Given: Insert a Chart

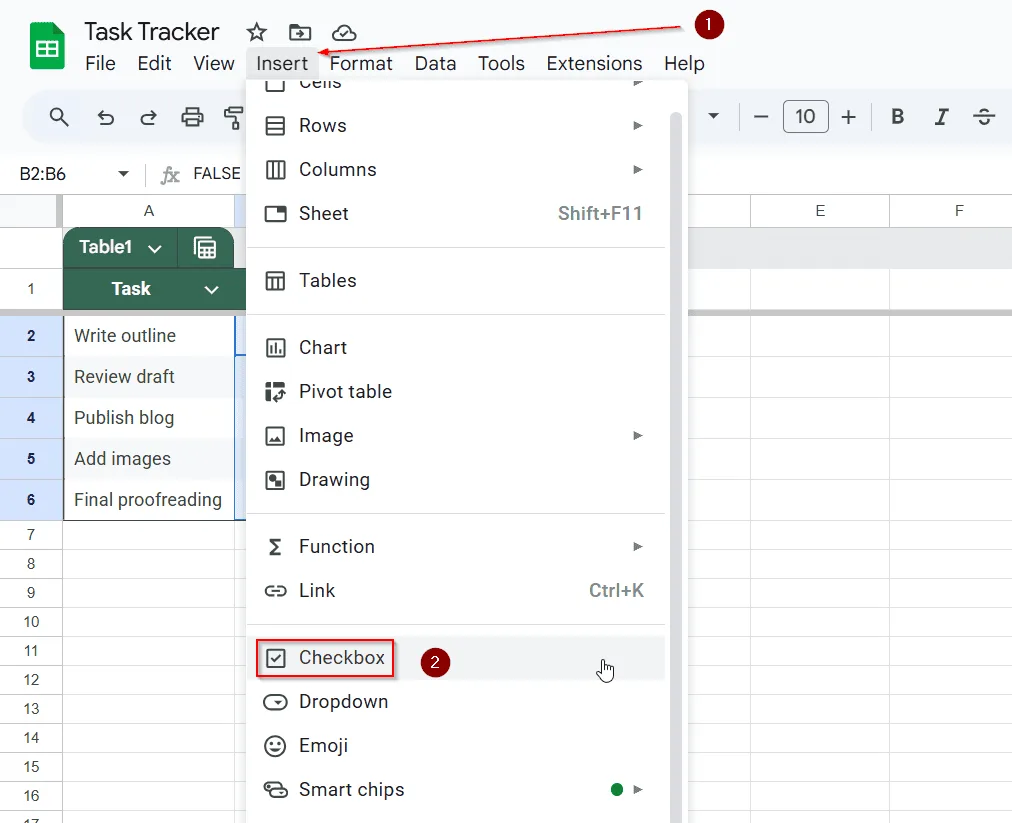Looking at the screenshot, I should 456,348.
